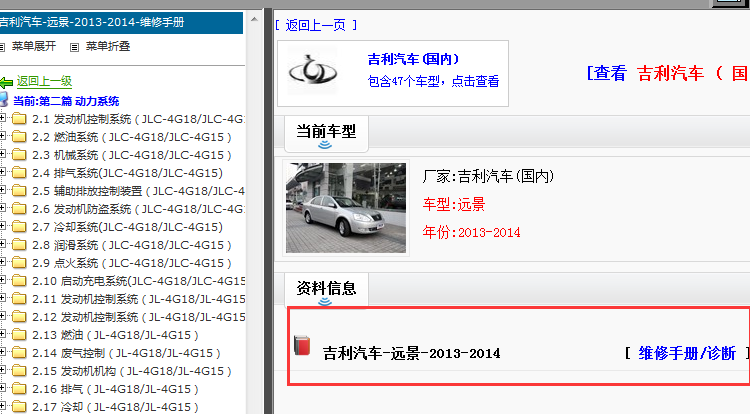The height and width of the screenshot is (414, 750).
Task: Click the Geely brand logo image
Action: [x=313, y=71]
